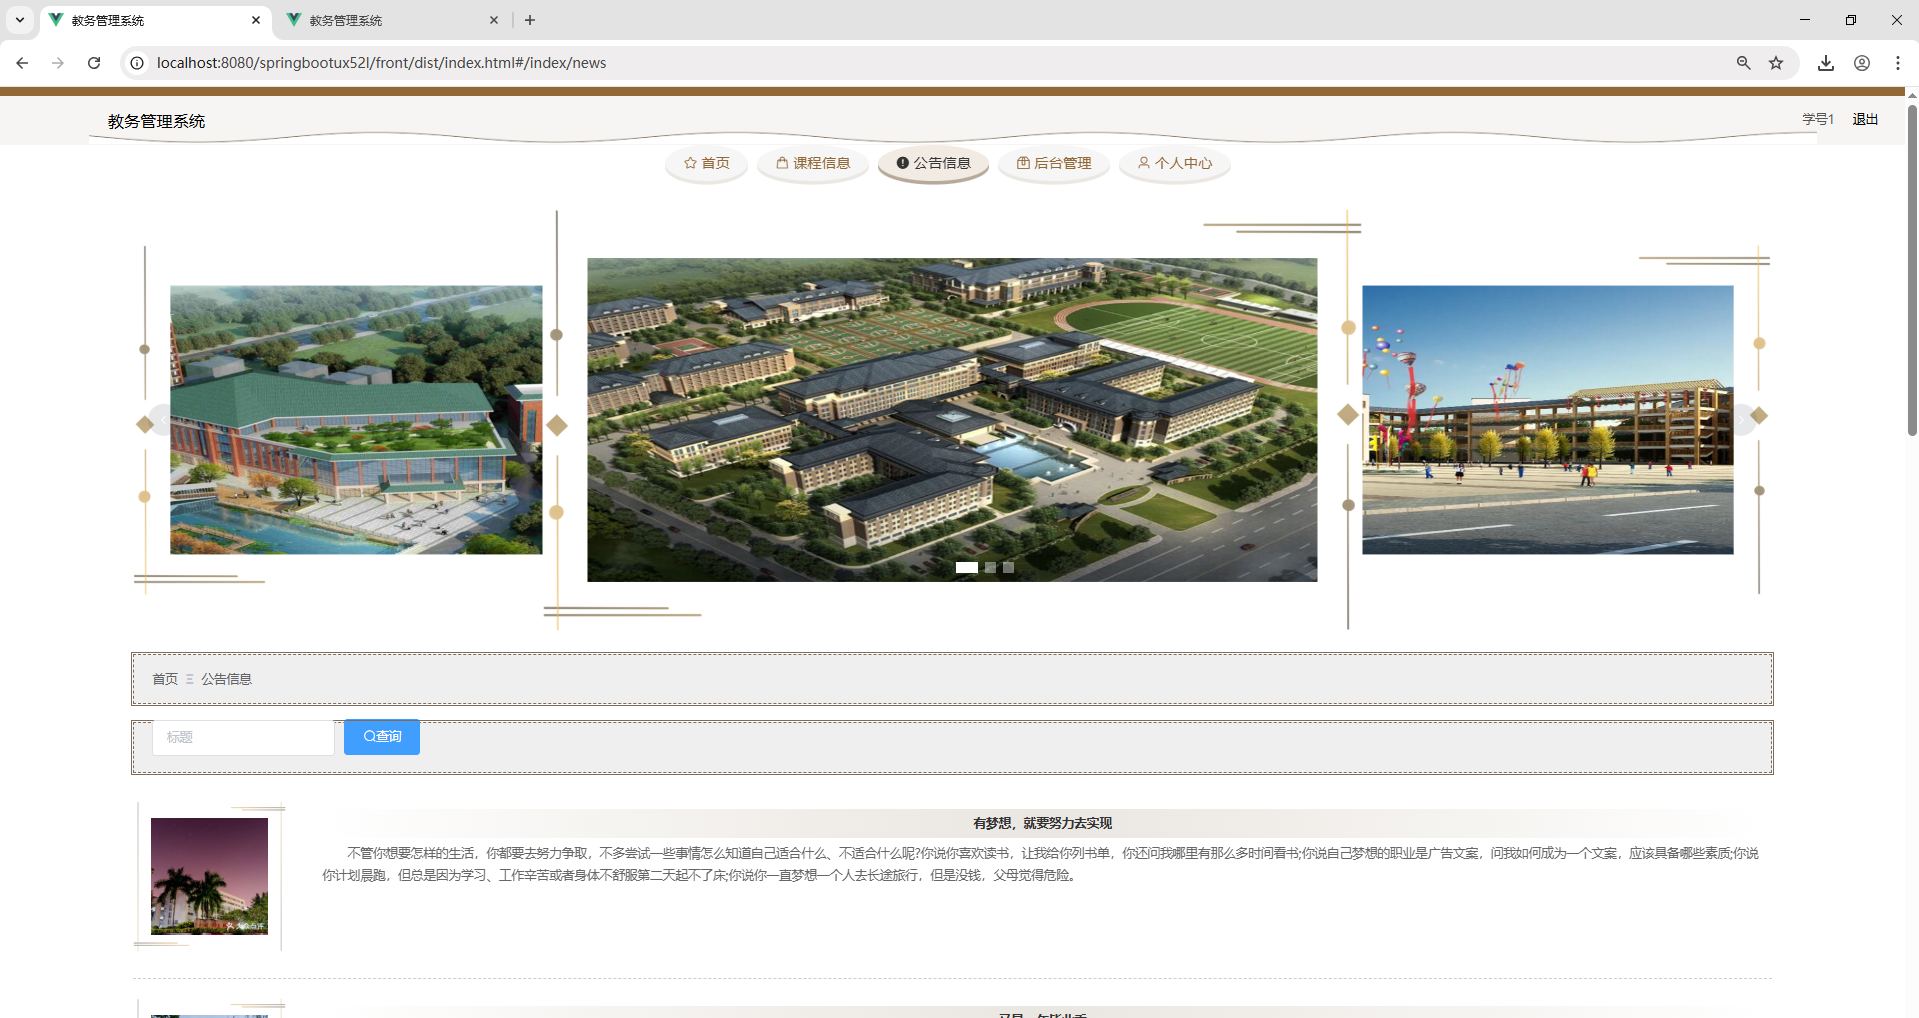Open 公告信息 navigation item
The width and height of the screenshot is (1919, 1018).
(x=933, y=163)
